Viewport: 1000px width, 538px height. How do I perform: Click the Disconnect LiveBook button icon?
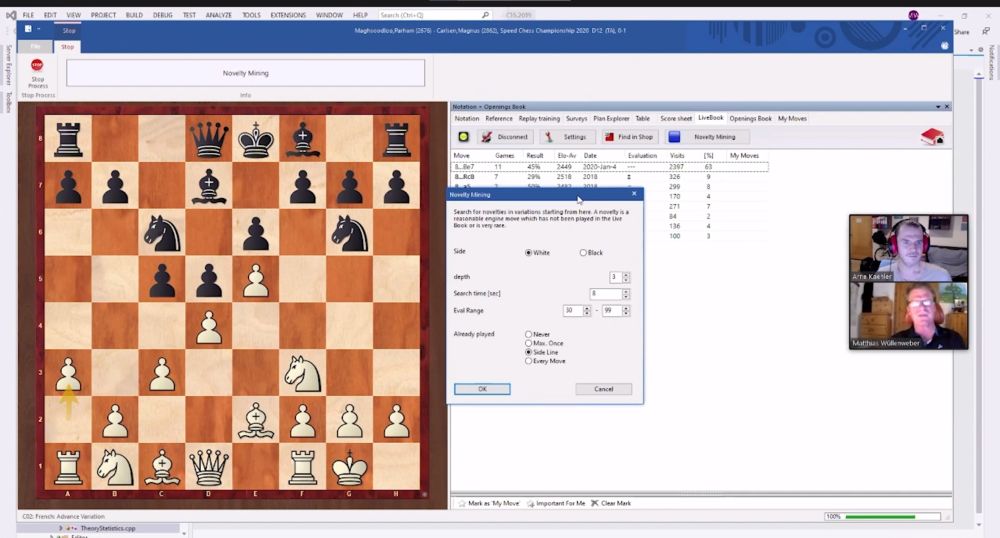point(487,137)
